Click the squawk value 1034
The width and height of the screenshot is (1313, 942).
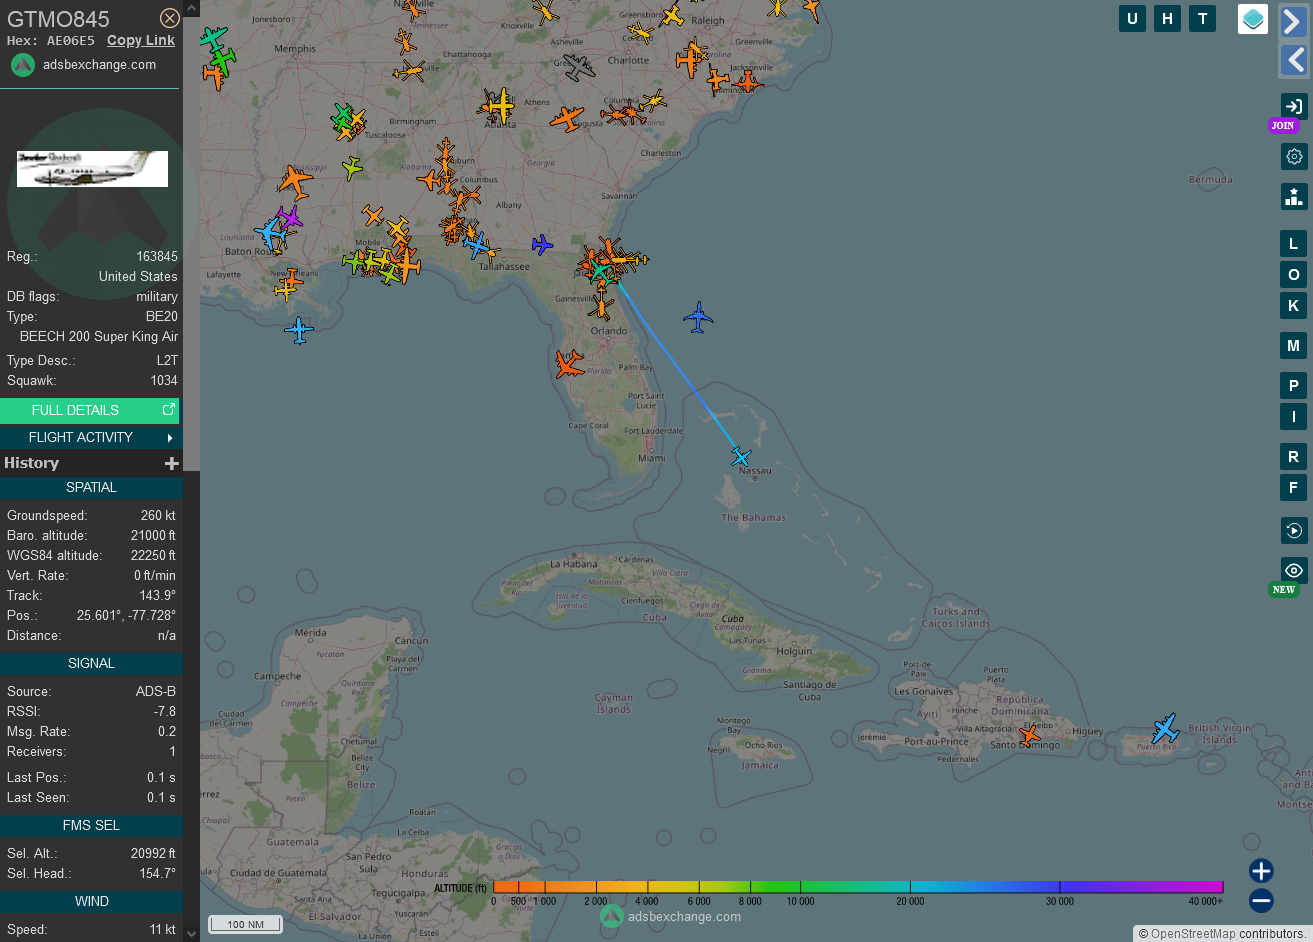click(164, 381)
